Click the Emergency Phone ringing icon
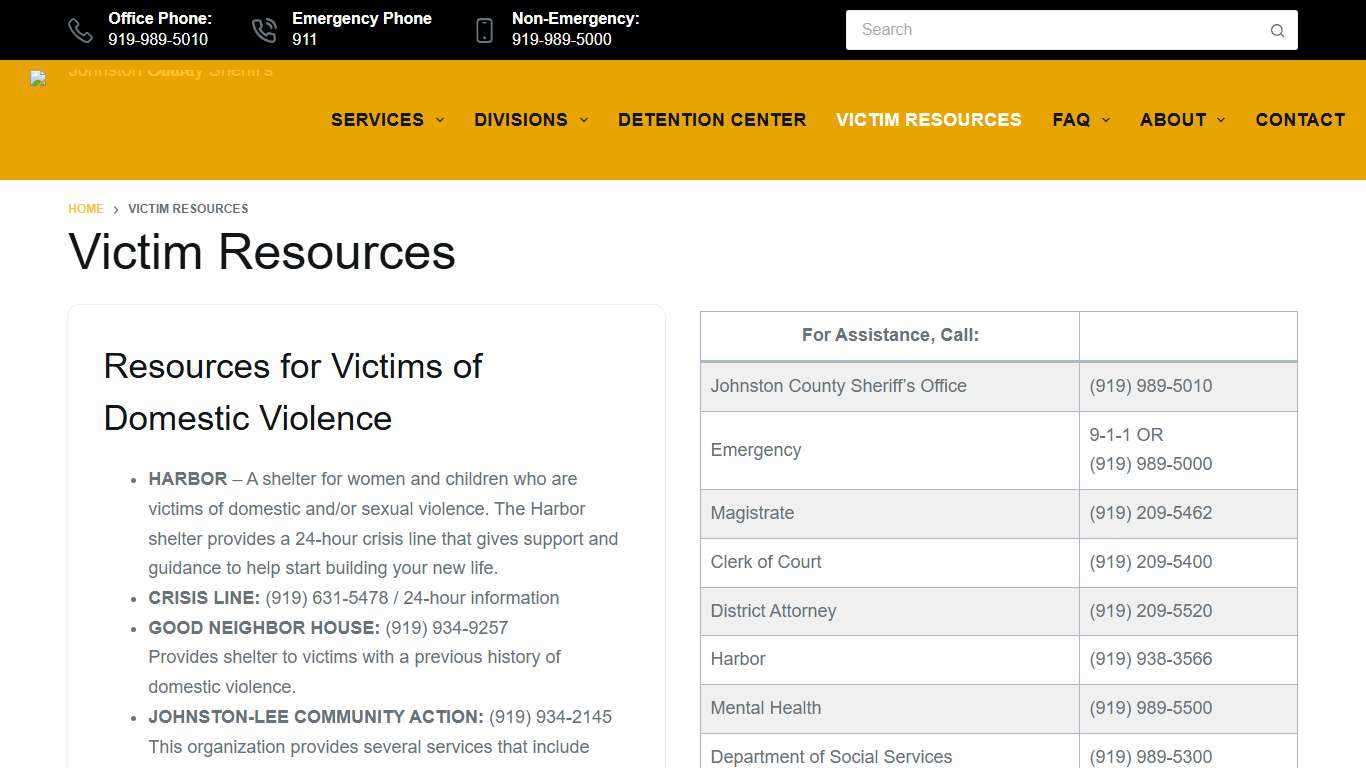The width and height of the screenshot is (1366, 768). click(x=264, y=29)
